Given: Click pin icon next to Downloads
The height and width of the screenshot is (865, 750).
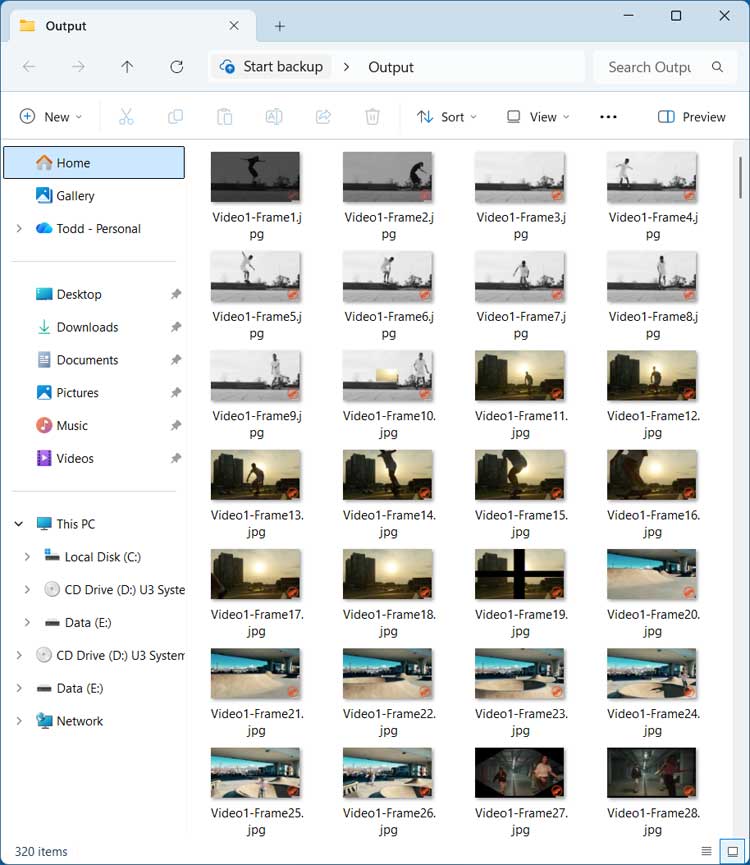Looking at the screenshot, I should pos(176,327).
